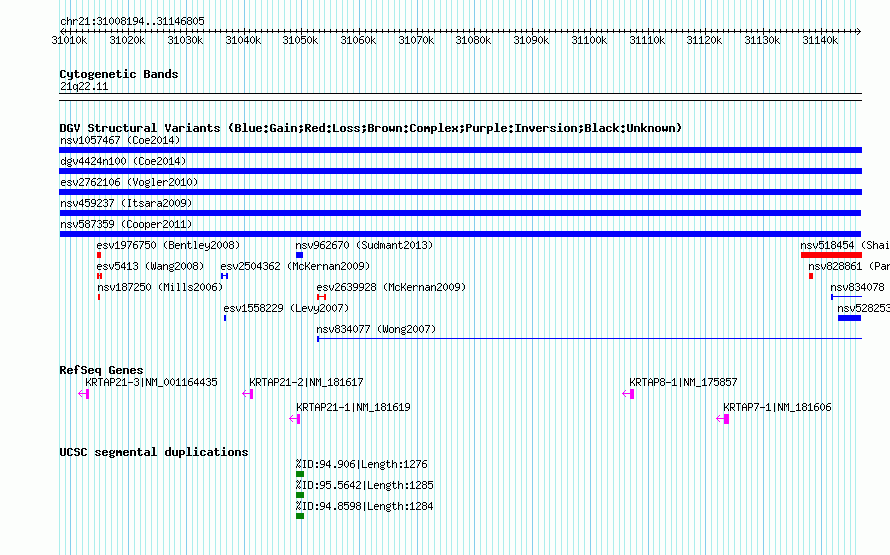Open nsv834077 (Wong2007) label
This screenshot has height=555, width=890.
[x=376, y=329]
